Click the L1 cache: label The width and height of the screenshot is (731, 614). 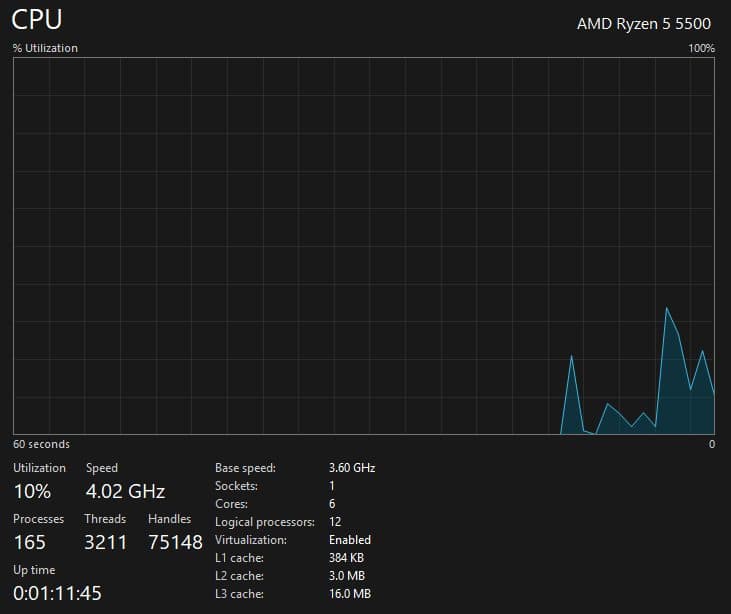(239, 558)
